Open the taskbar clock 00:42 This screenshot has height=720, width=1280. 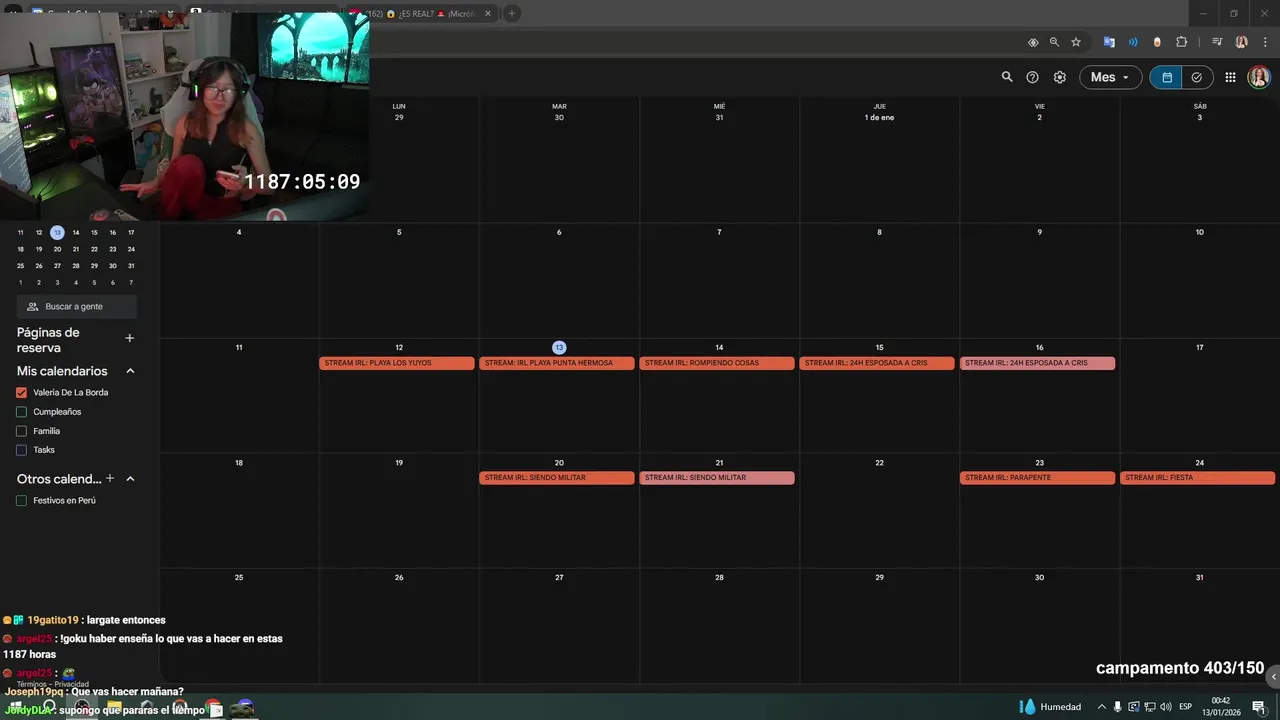coord(1221,706)
